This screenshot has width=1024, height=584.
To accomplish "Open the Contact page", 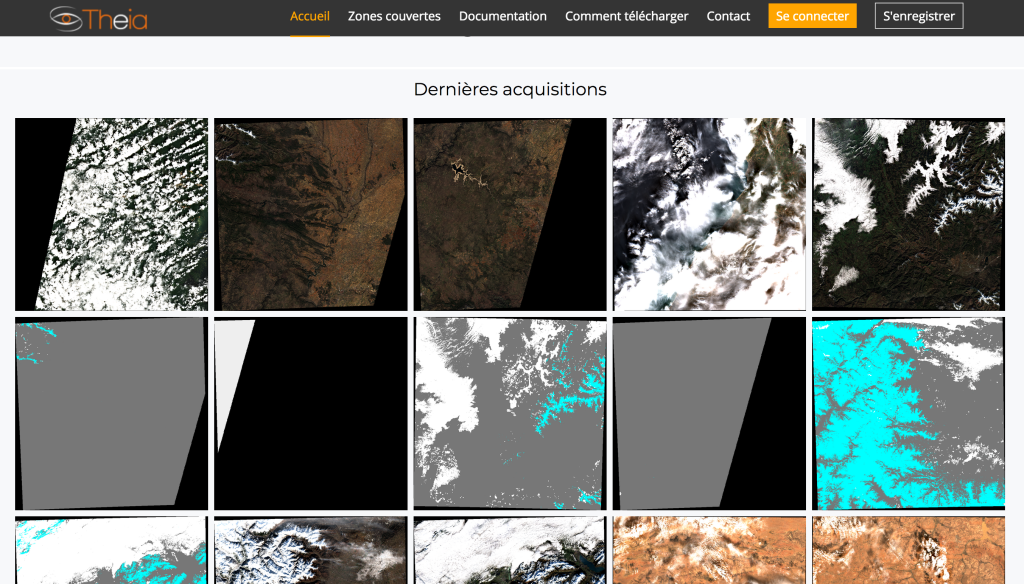I will (x=728, y=16).
